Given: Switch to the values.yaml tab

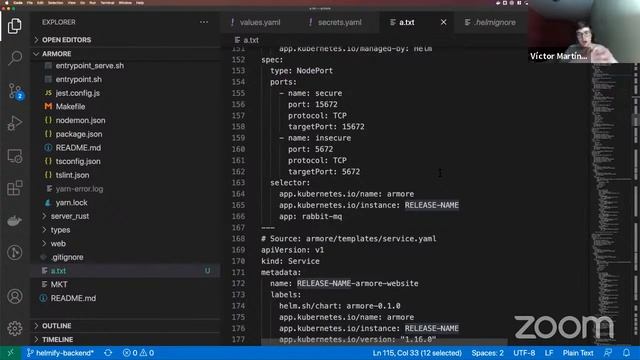Looking at the screenshot, I should (260, 22).
